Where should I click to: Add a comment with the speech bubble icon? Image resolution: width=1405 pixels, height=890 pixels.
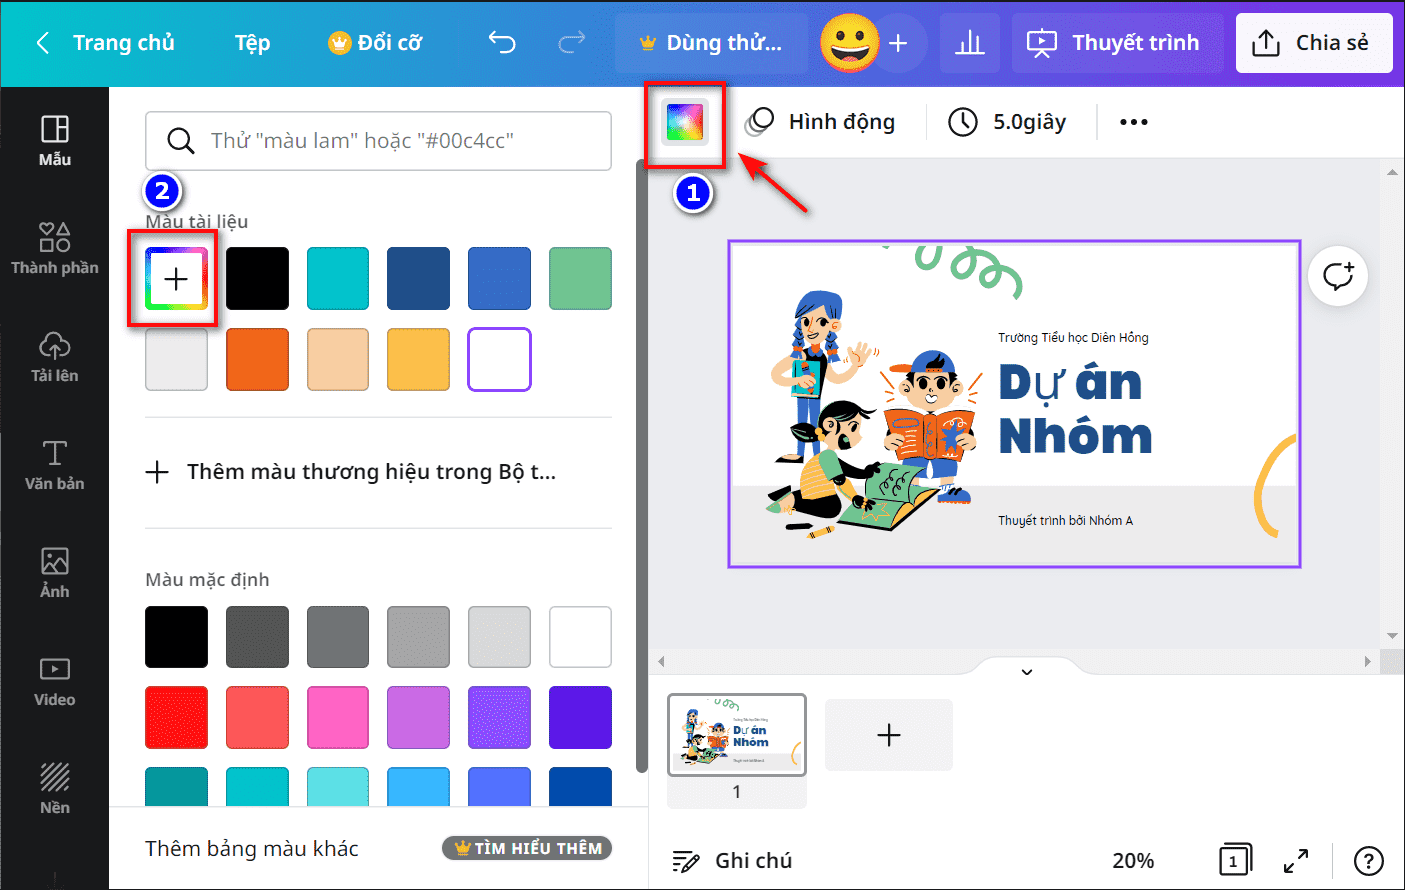pos(1337,275)
